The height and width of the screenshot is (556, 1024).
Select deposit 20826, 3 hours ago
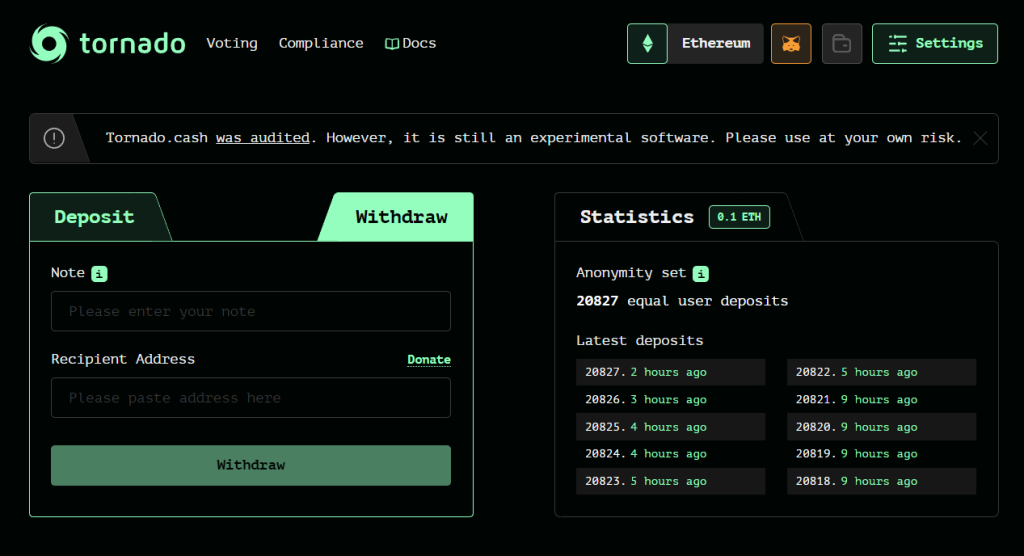pyautogui.click(x=671, y=399)
